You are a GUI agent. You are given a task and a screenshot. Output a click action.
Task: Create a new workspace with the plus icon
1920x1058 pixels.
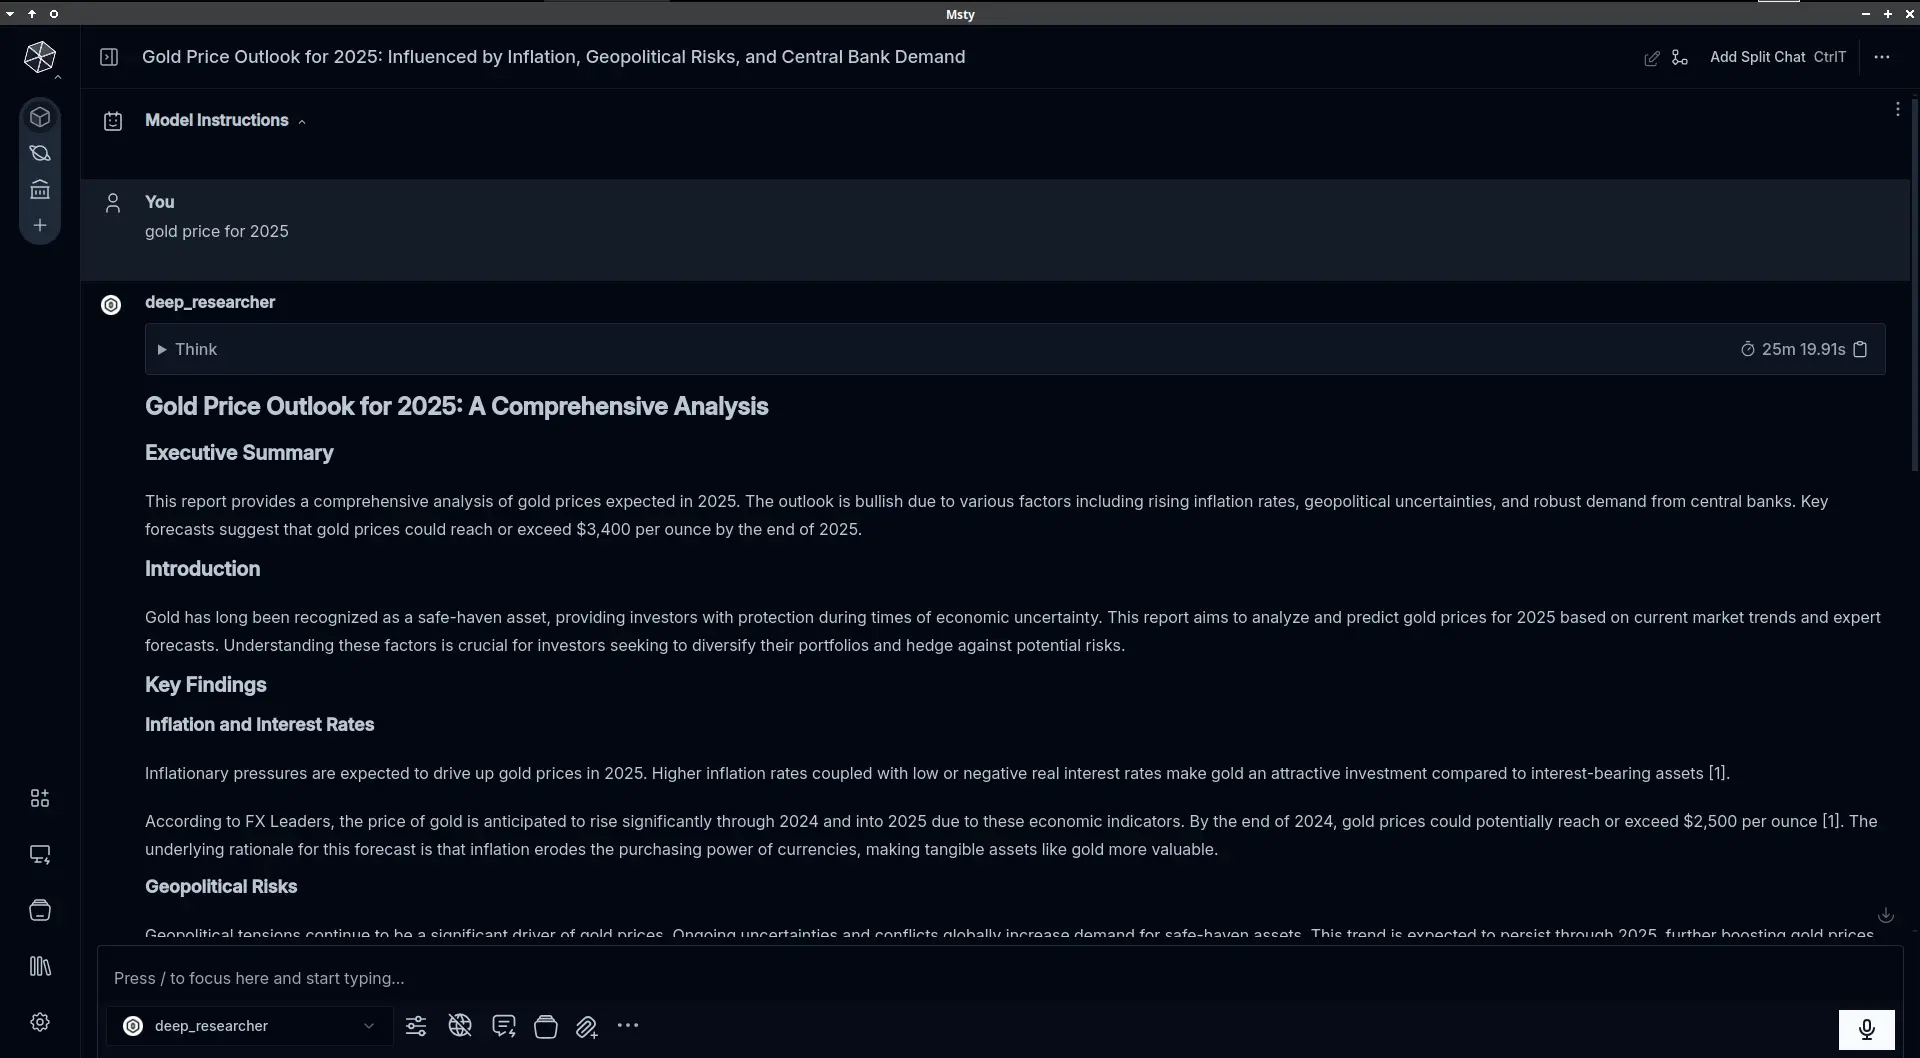[x=40, y=225]
